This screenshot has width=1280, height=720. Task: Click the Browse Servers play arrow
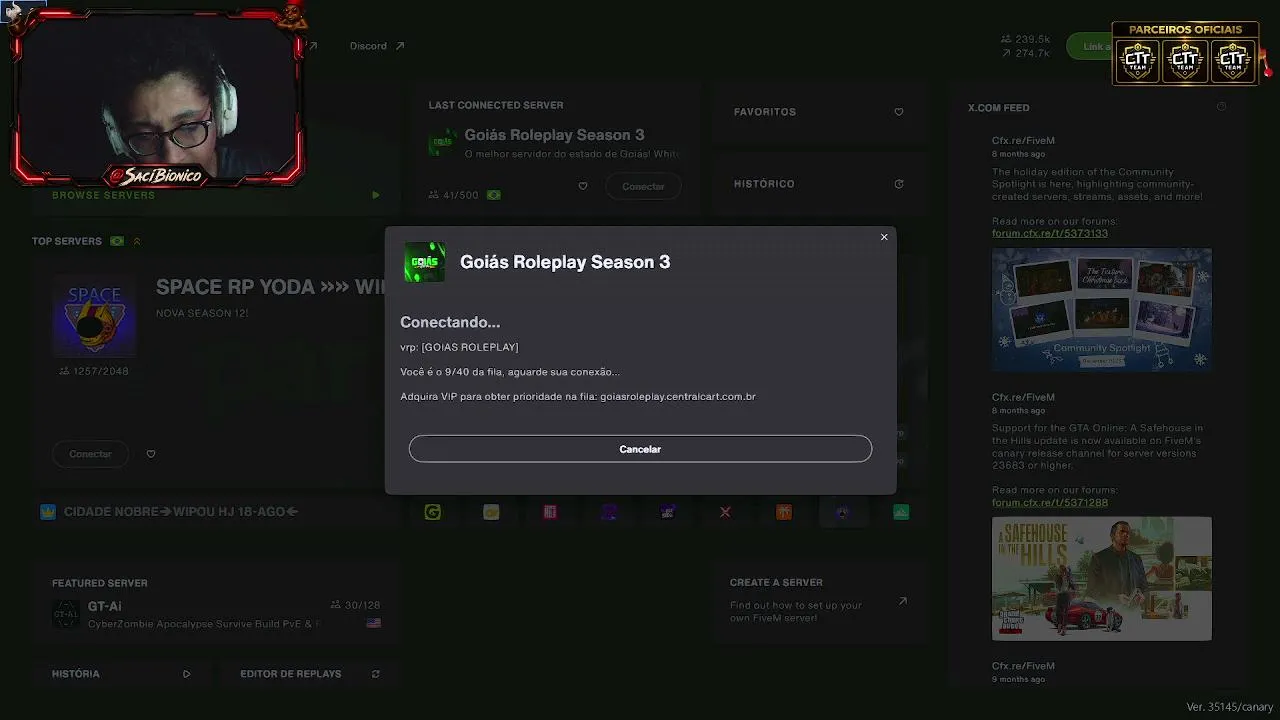[376, 195]
